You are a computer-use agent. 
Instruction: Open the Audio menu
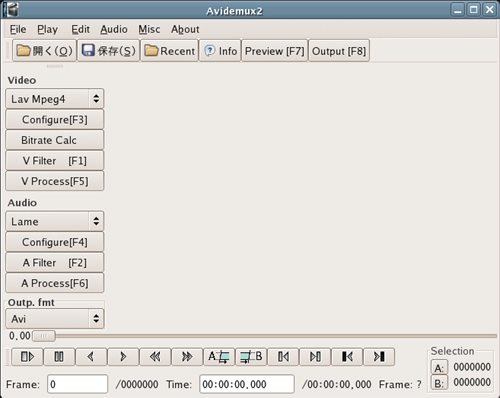pos(114,29)
